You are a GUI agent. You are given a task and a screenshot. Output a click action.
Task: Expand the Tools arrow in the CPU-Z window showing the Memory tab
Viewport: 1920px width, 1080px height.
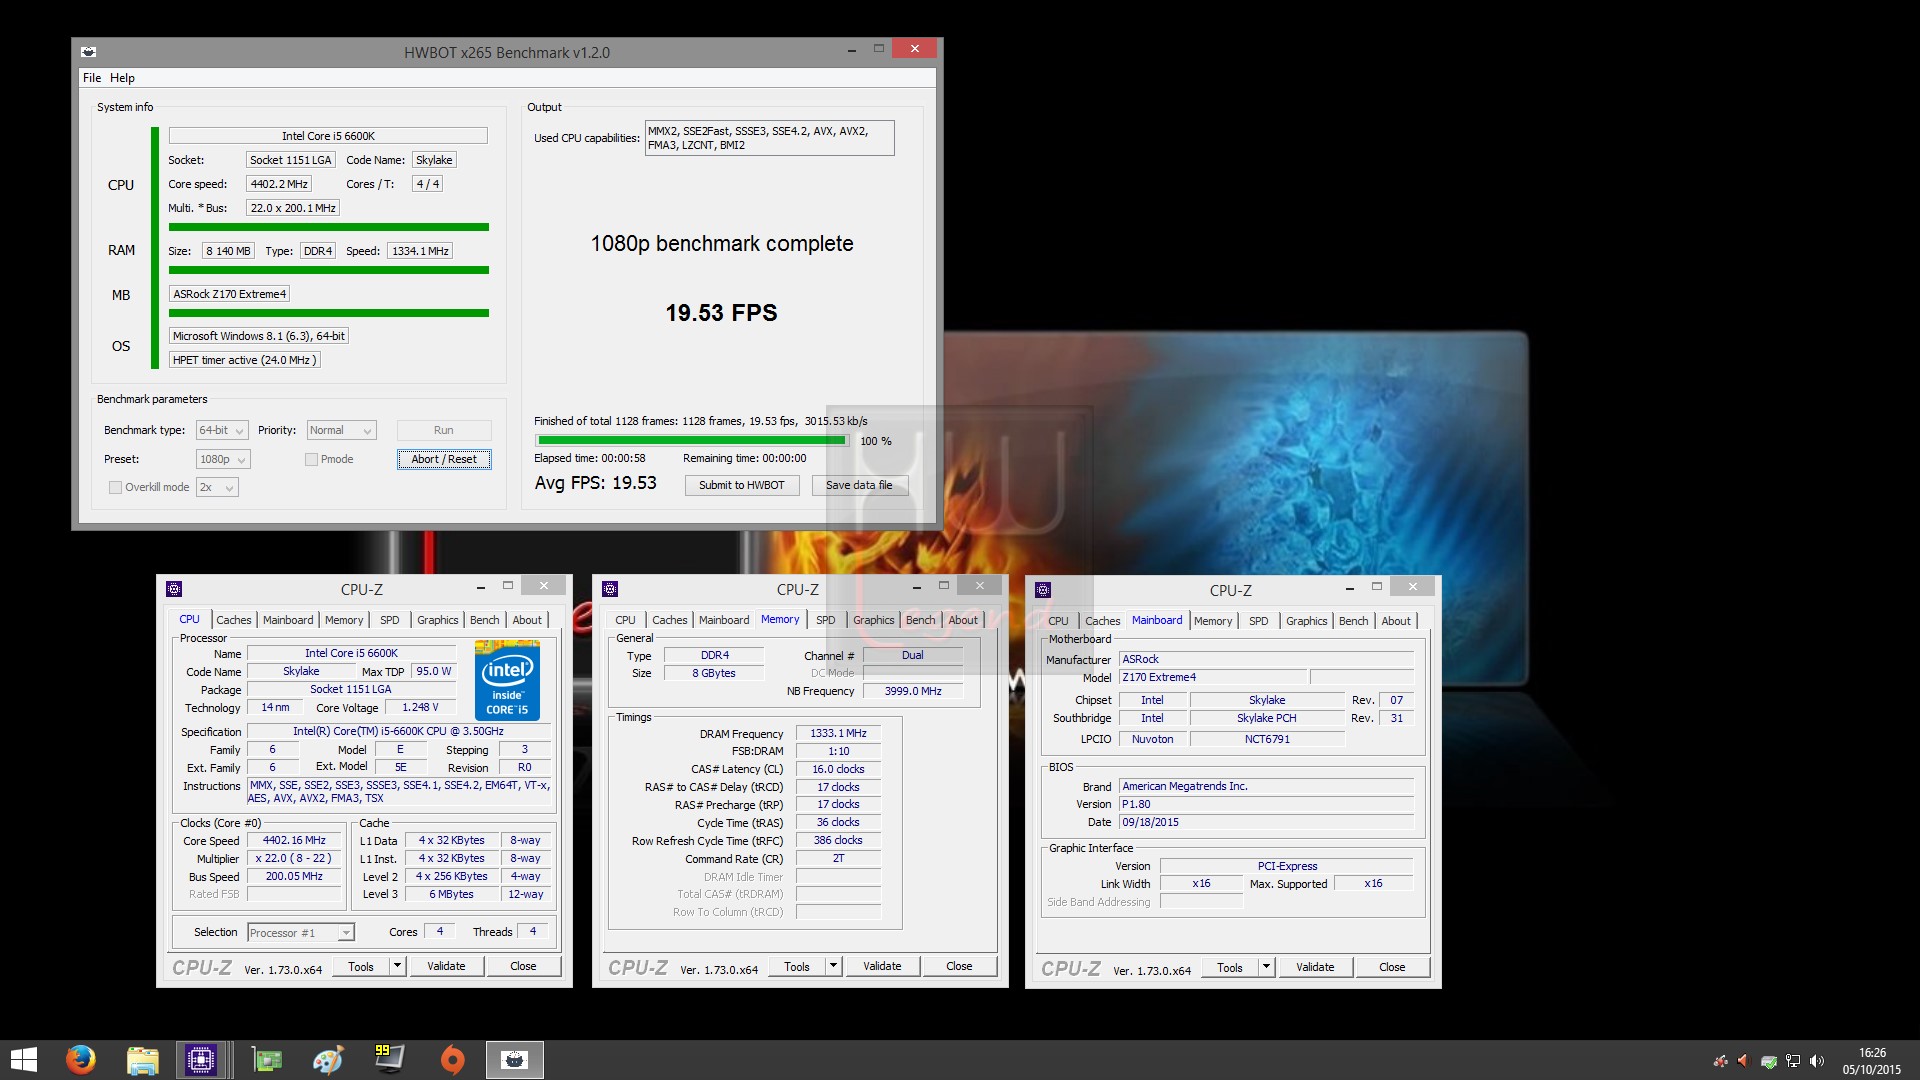pyautogui.click(x=833, y=966)
